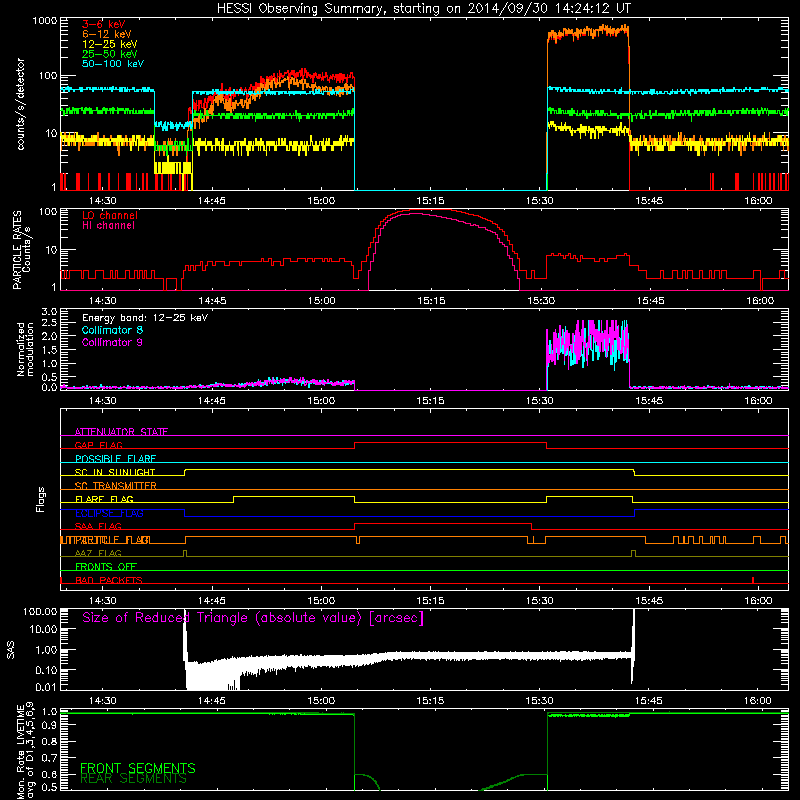Click the SAA FLAG label
Screen dimensions: 800x800
coord(98,526)
